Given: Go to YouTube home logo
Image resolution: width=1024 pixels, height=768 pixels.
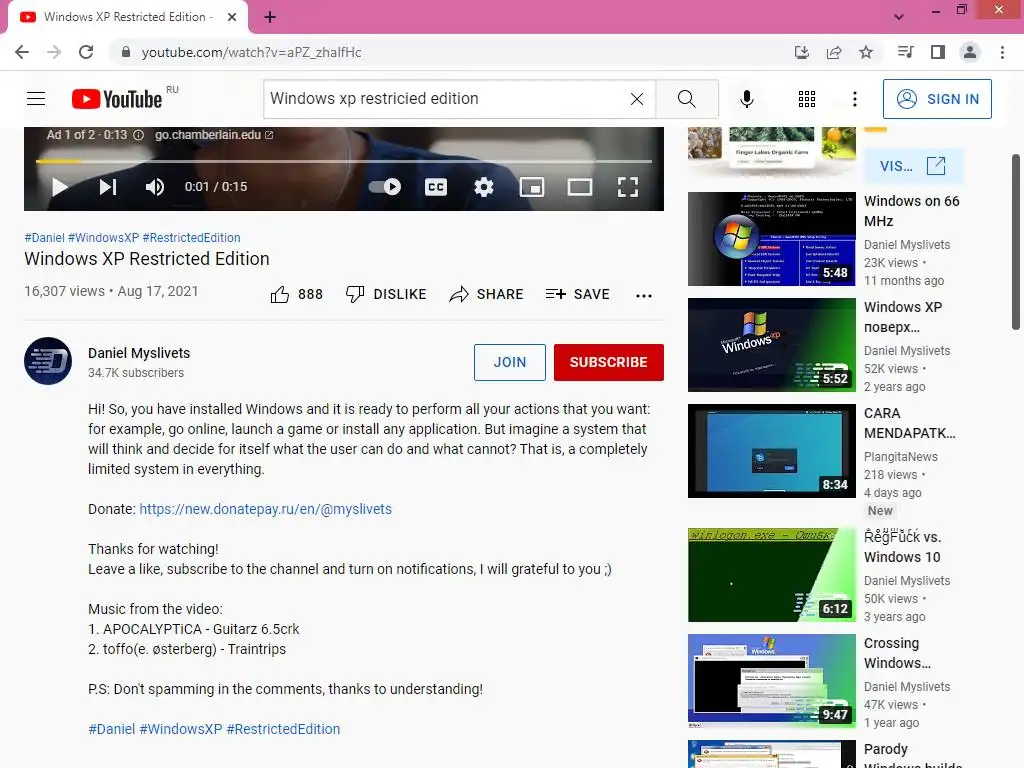Looking at the screenshot, I should click(117, 99).
